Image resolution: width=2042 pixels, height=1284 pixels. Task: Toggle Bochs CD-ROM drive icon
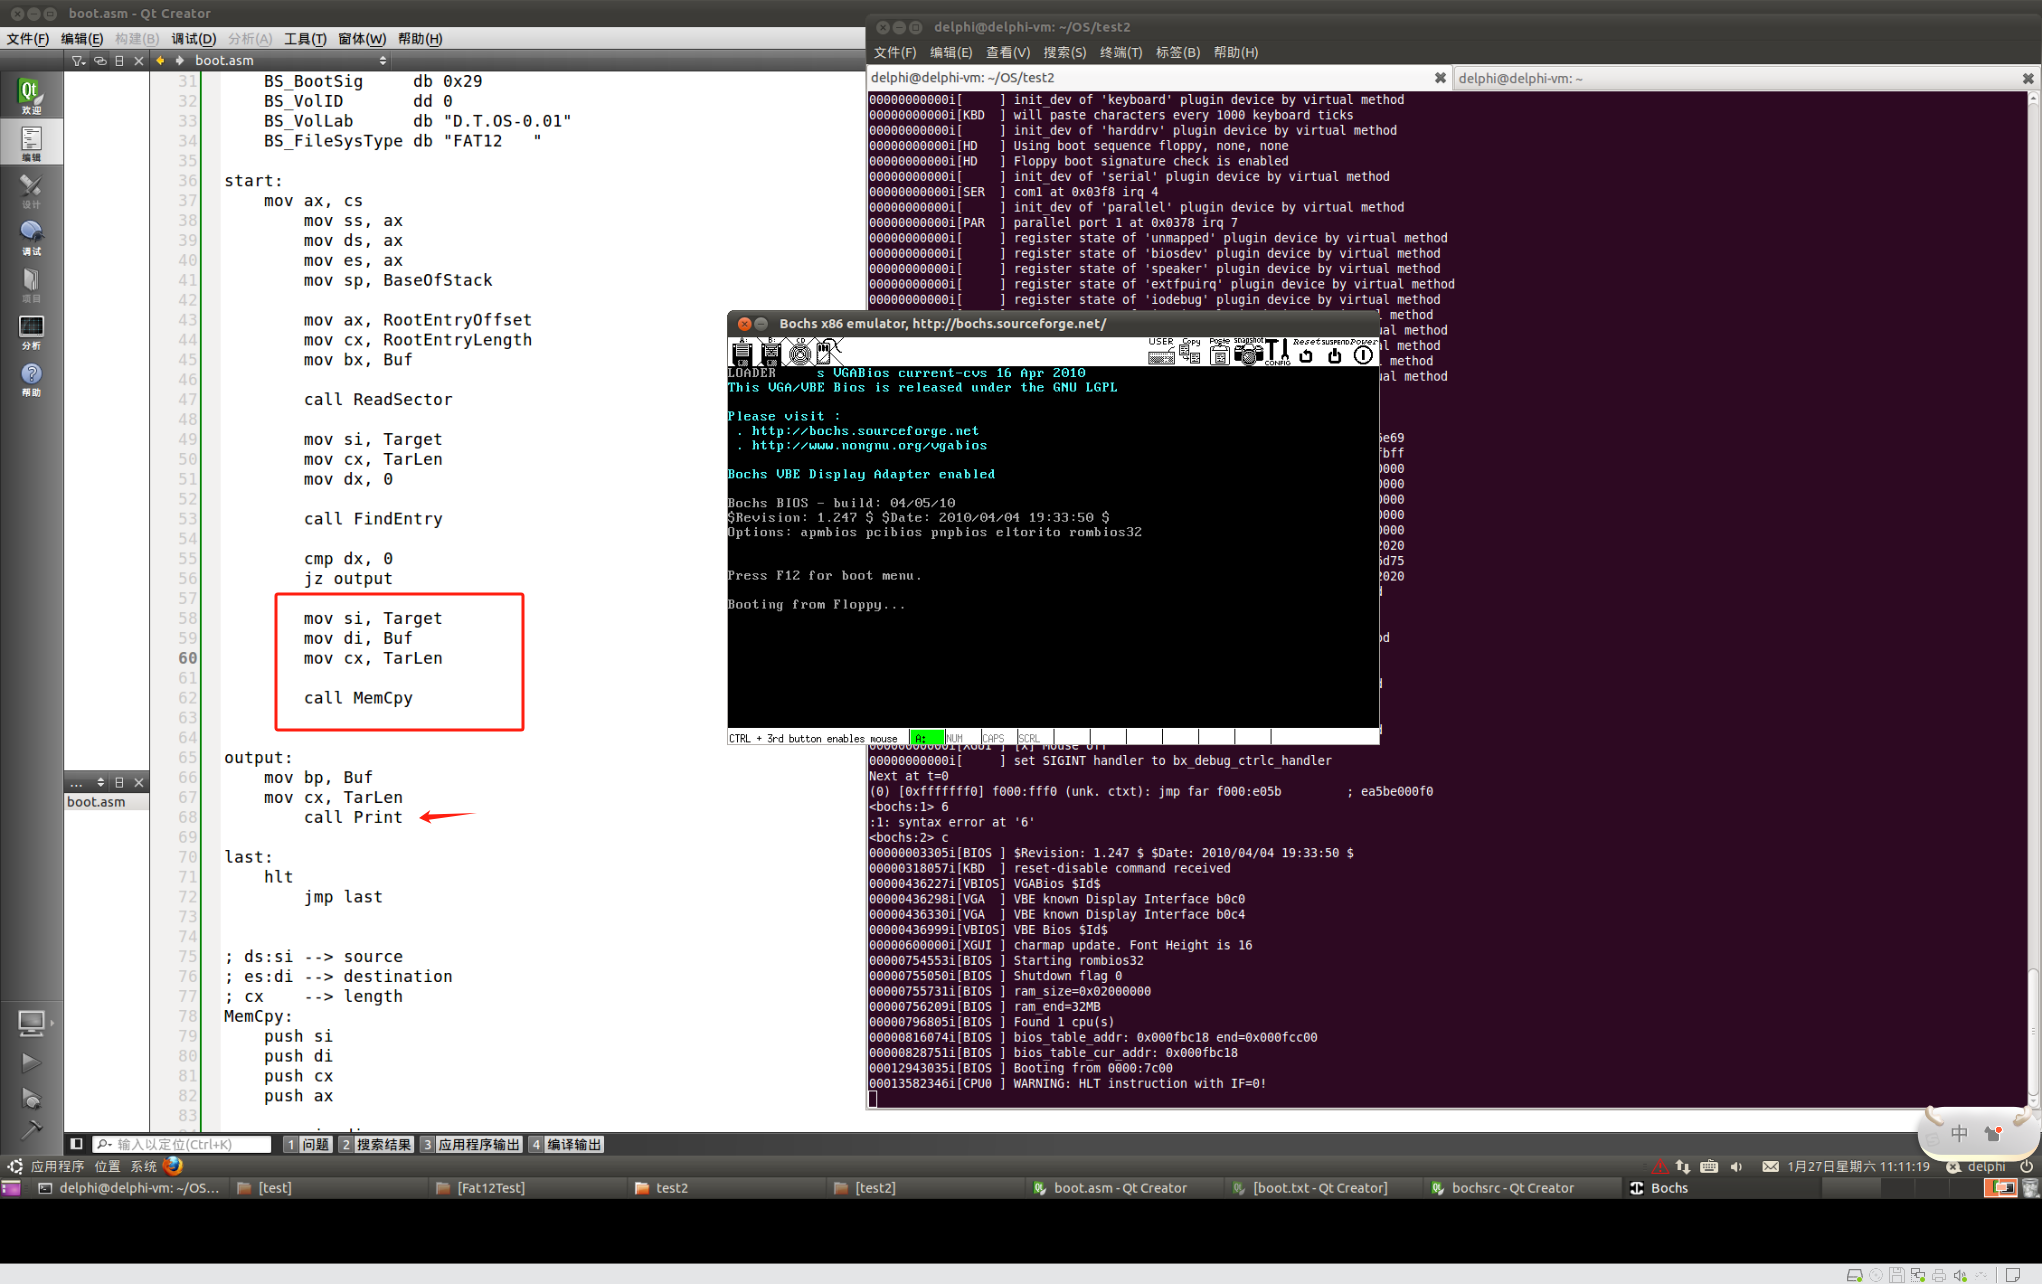(800, 353)
